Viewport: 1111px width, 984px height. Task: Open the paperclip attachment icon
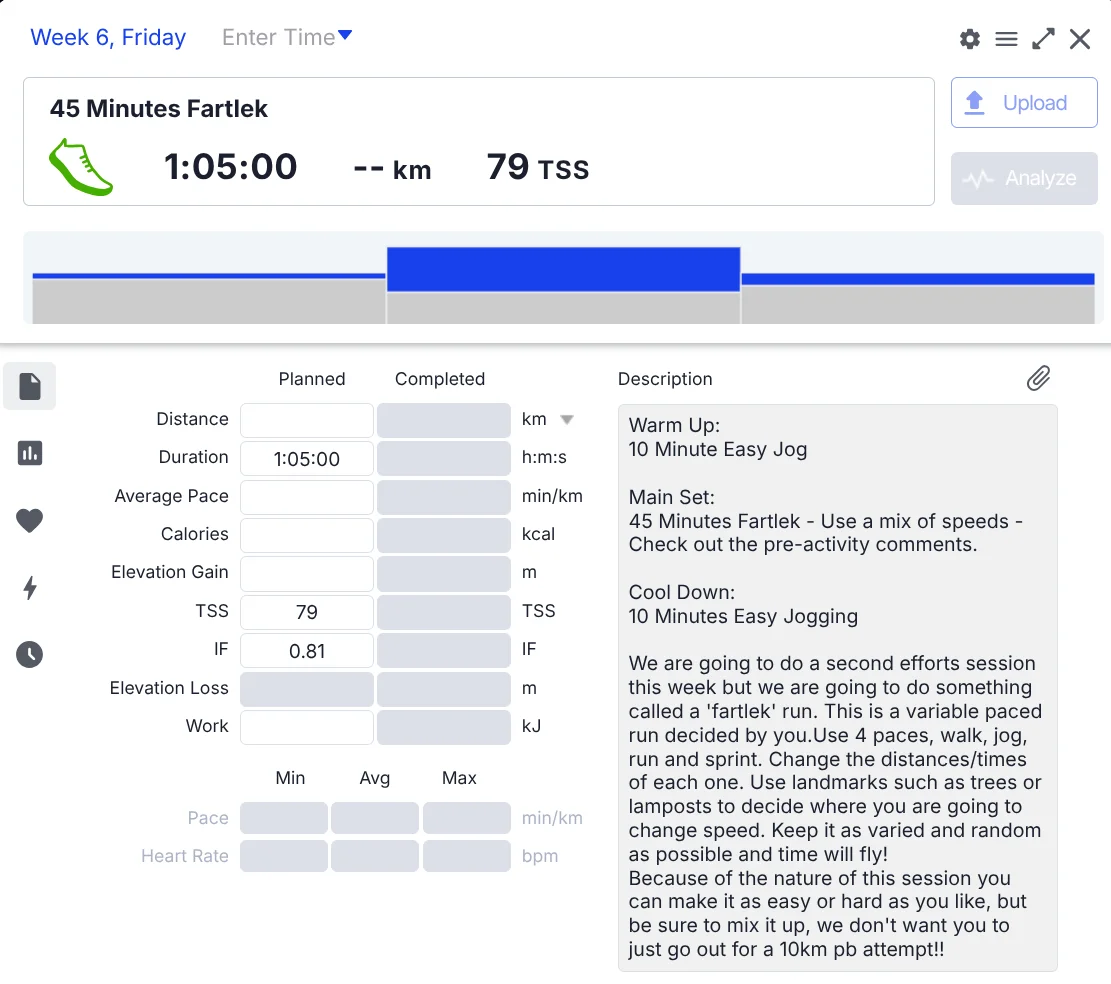click(1038, 378)
